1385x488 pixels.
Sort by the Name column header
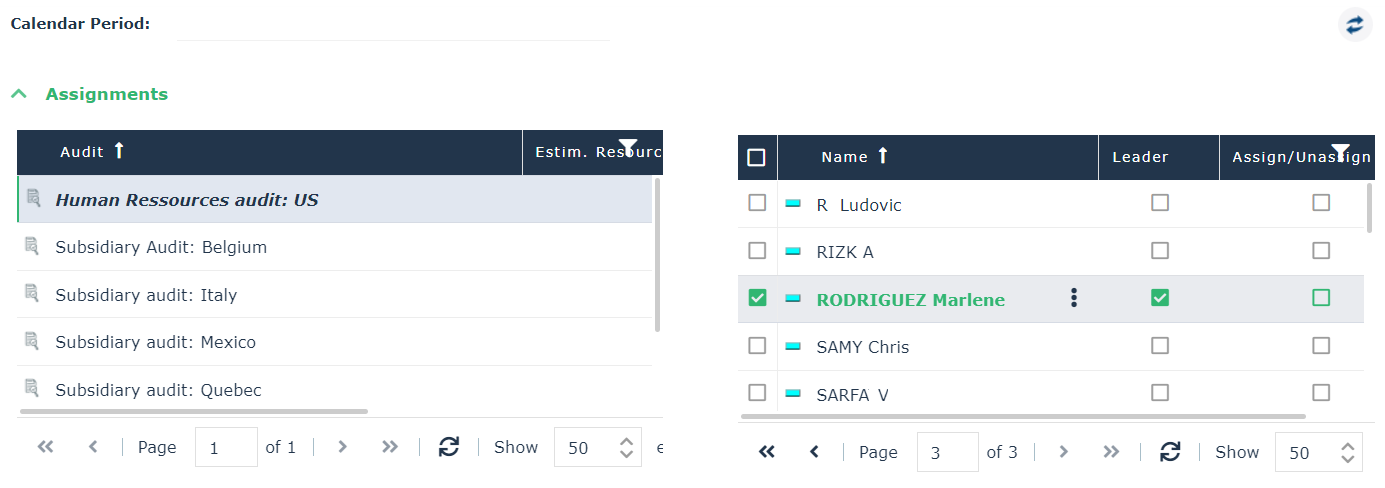pos(845,157)
